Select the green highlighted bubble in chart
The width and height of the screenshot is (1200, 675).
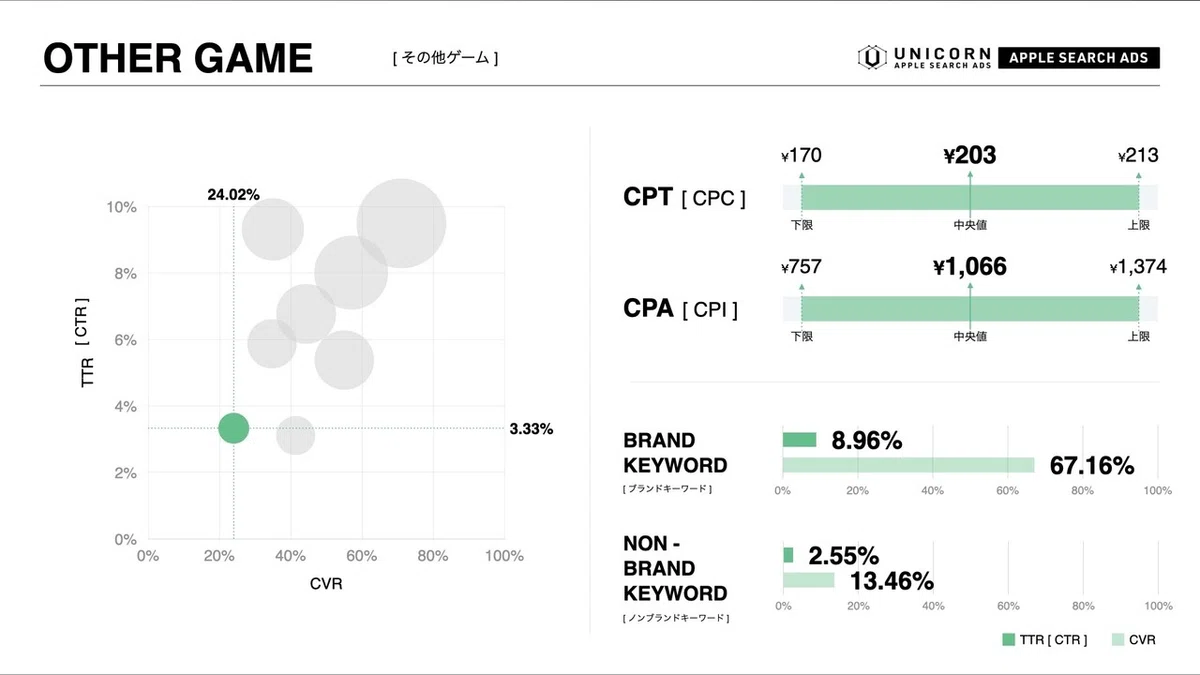pos(233,428)
